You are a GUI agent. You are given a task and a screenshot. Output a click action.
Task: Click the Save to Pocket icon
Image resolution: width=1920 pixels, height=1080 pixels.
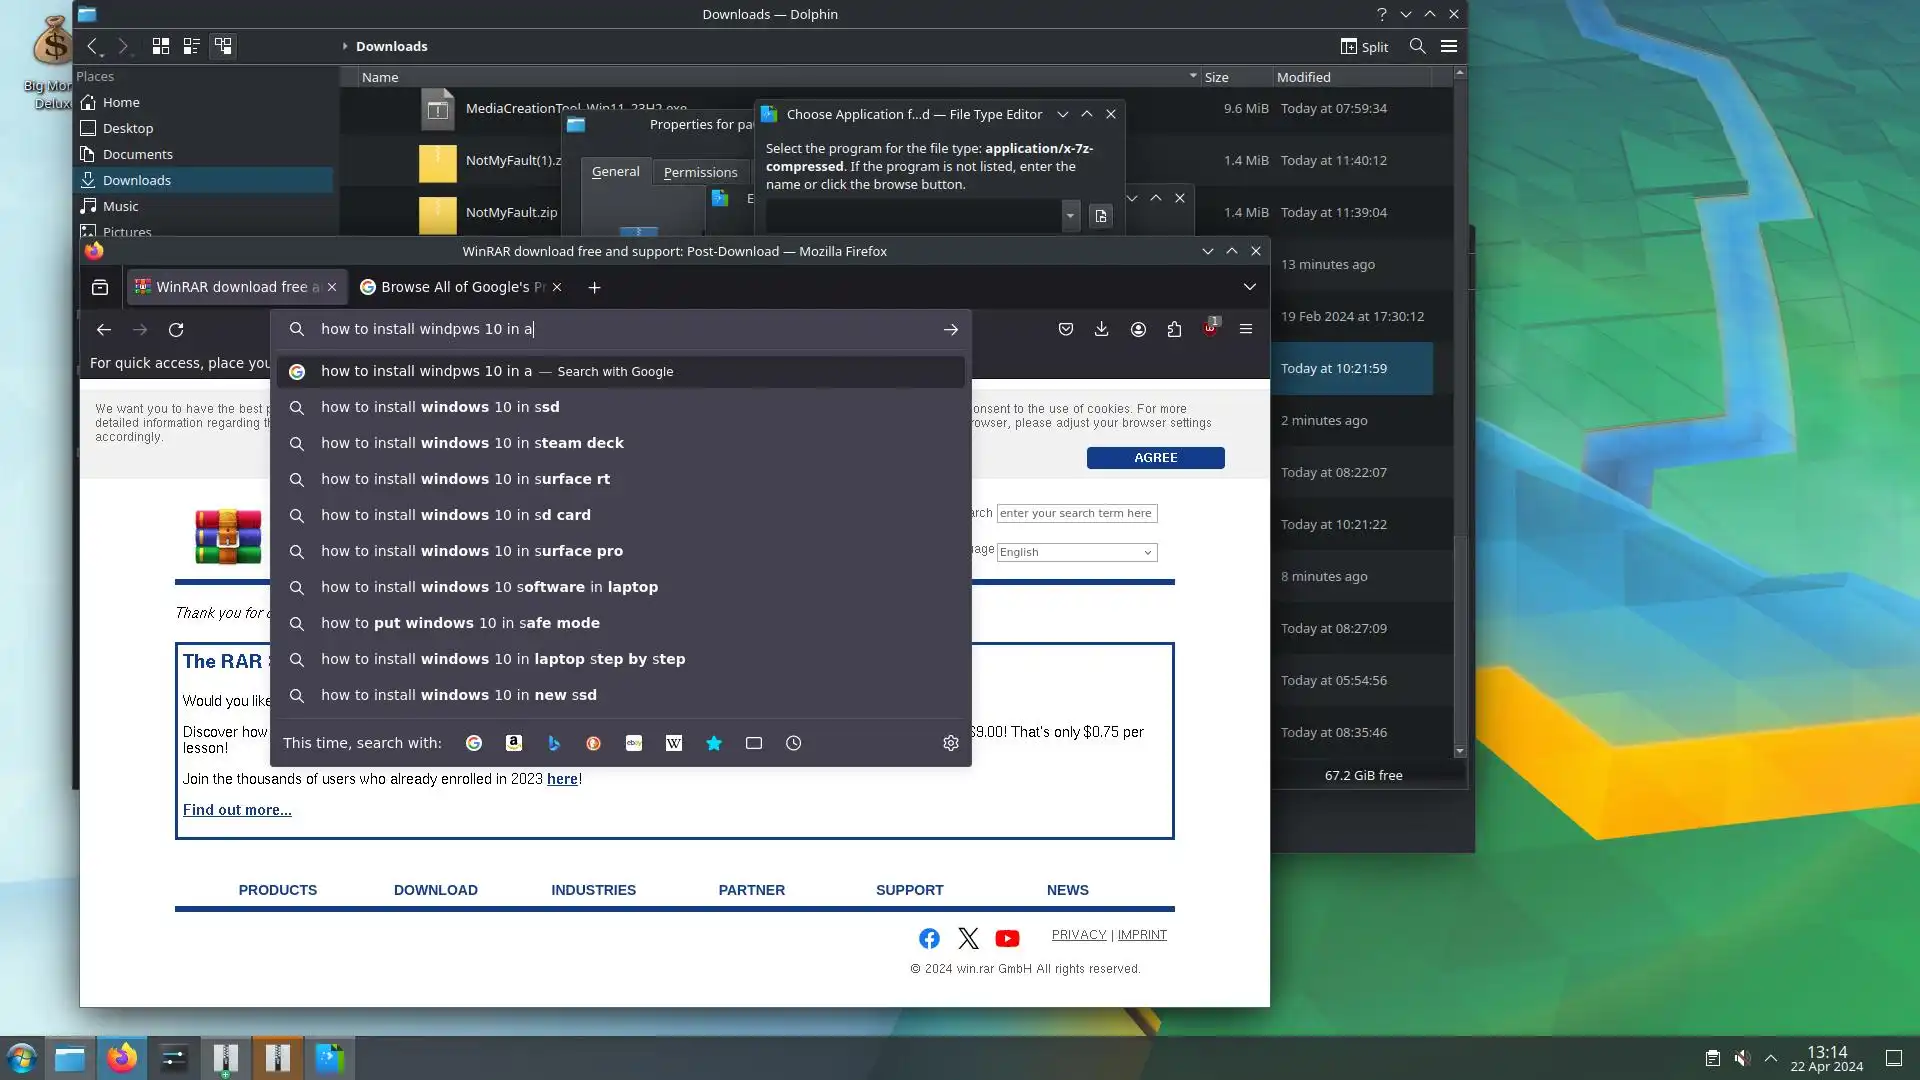pyautogui.click(x=1066, y=329)
